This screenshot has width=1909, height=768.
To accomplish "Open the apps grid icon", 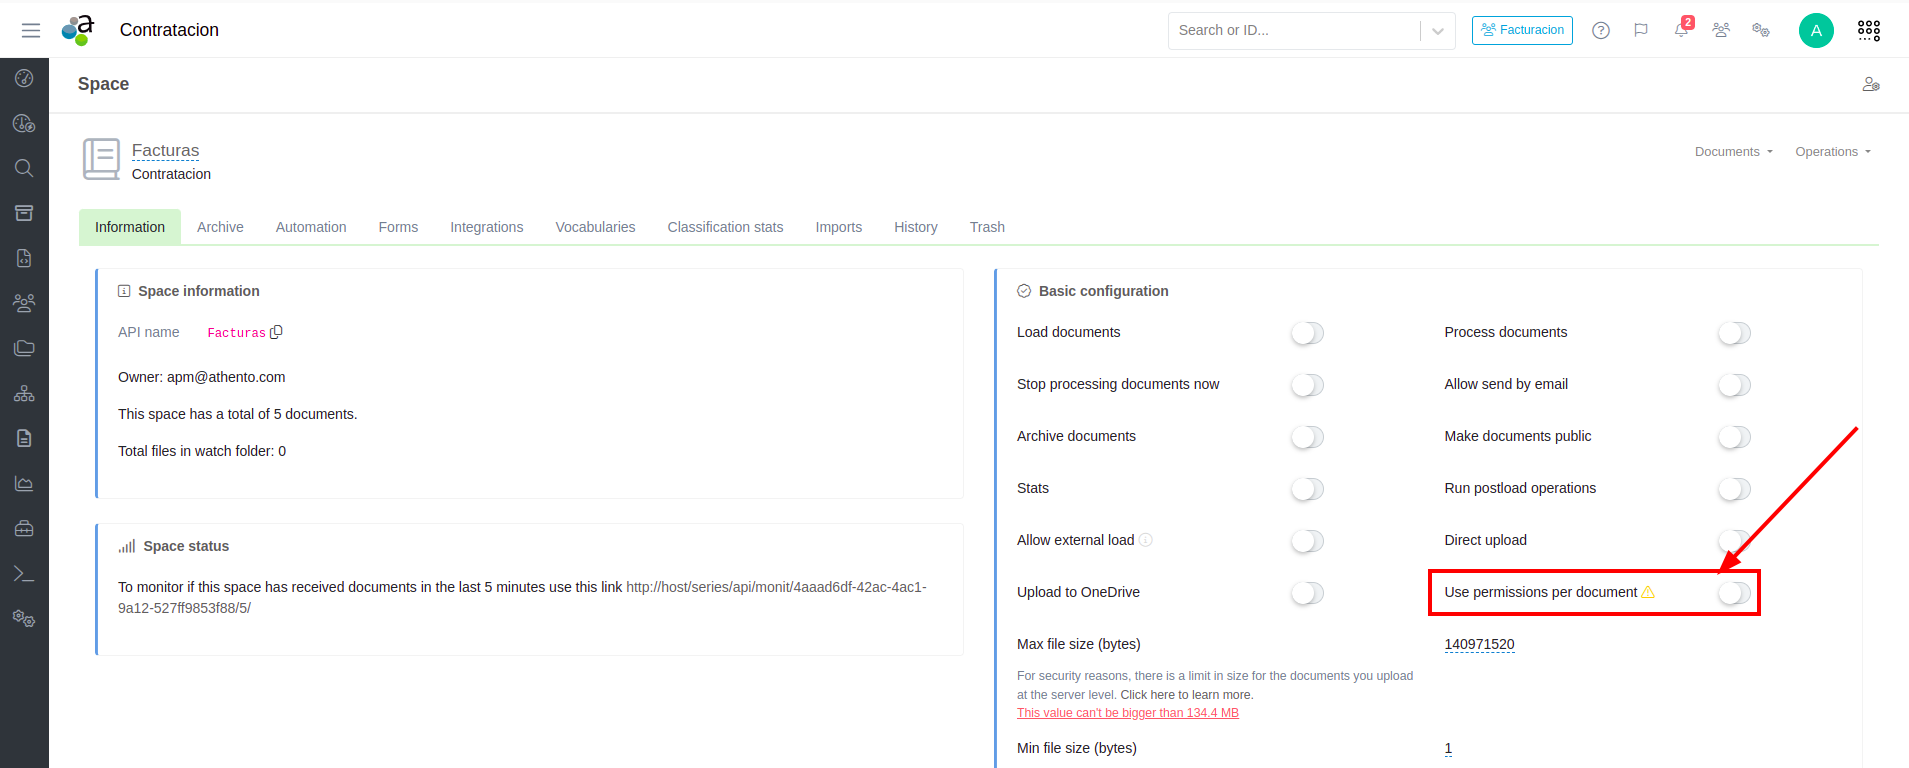I will pos(1868,30).
